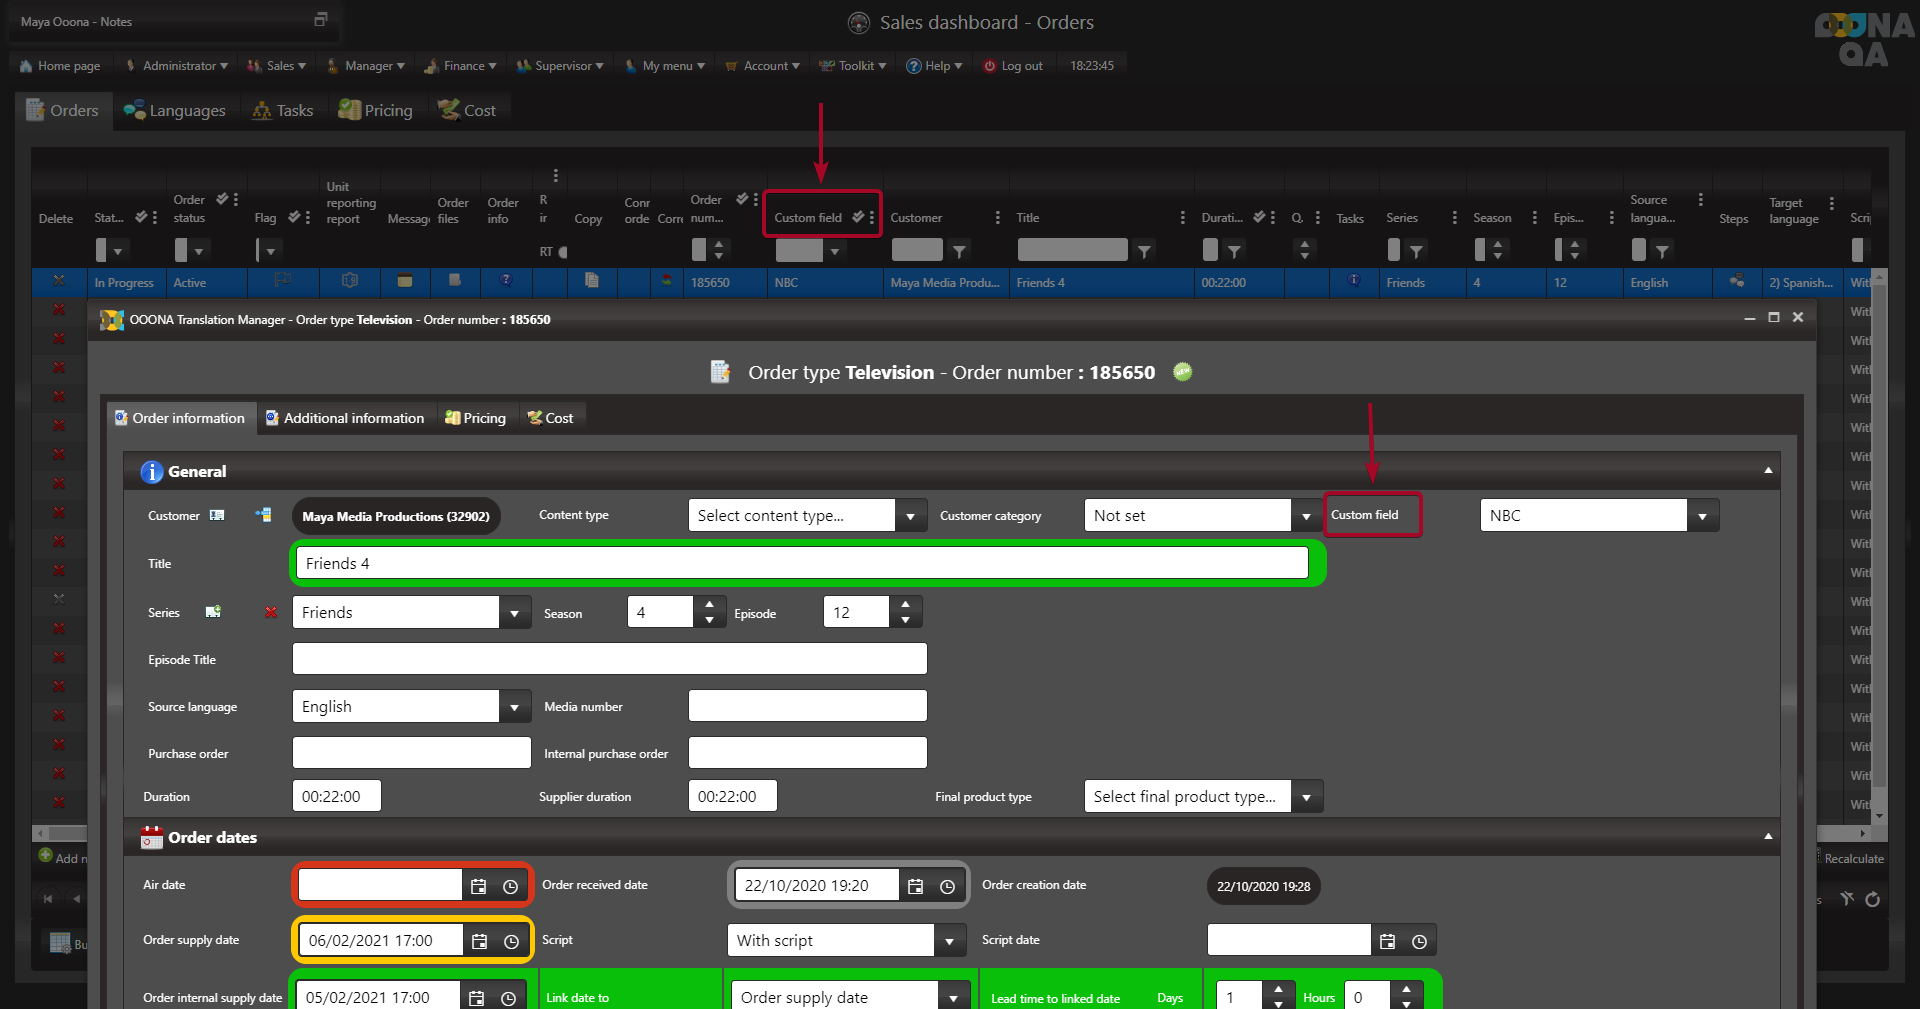1920x1009 pixels.
Task: Switch to the Additional information tab
Action: pyautogui.click(x=344, y=418)
